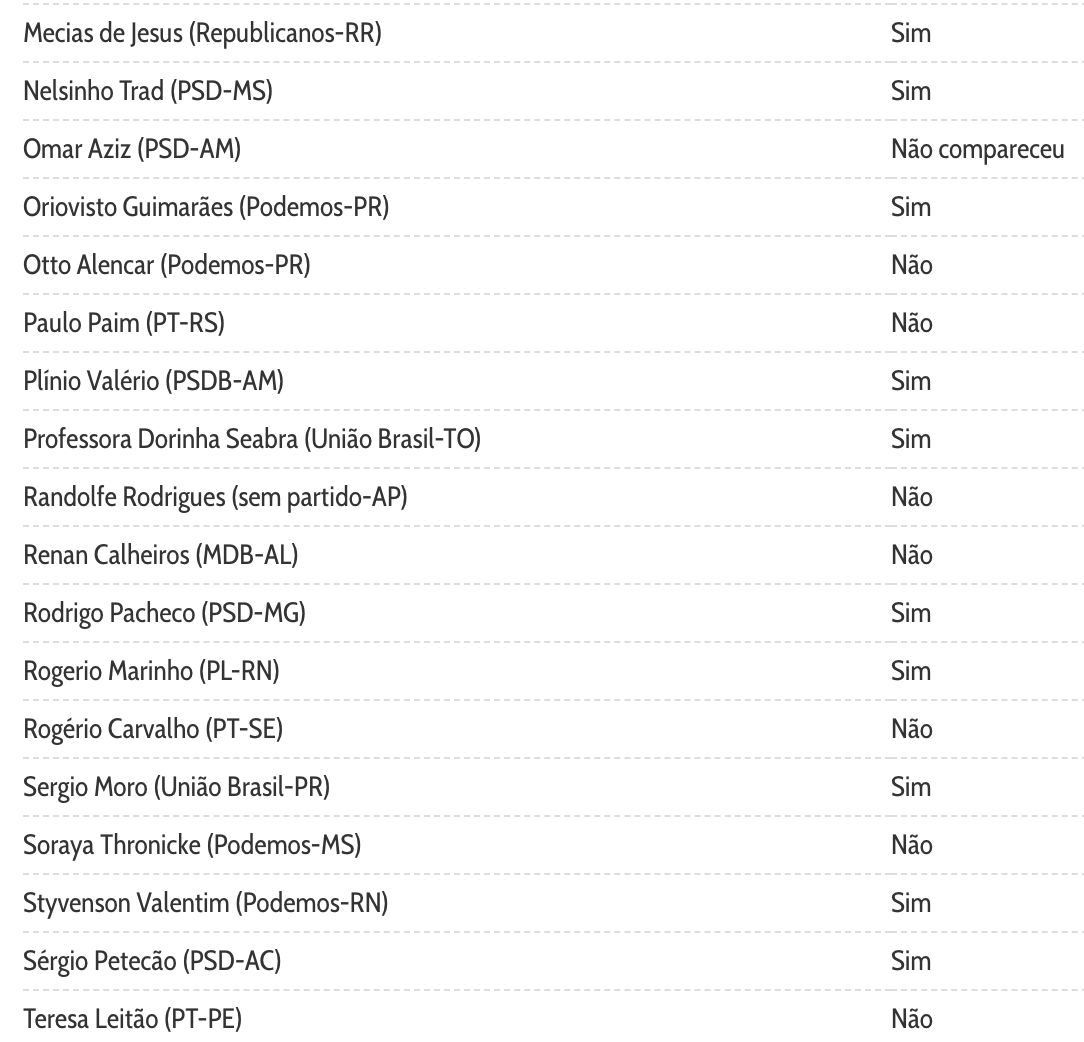Click the 'Sim' vote beside Sergio Moro
Image resolution: width=1084 pixels, height=1042 pixels.
coord(910,788)
